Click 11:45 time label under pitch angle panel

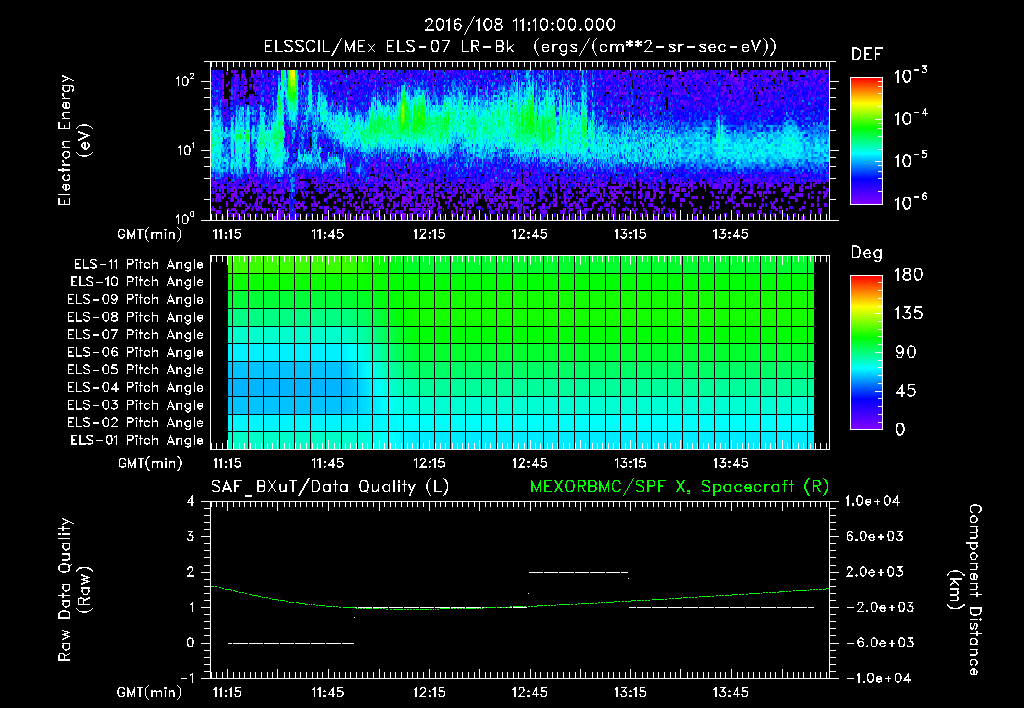[x=327, y=464]
